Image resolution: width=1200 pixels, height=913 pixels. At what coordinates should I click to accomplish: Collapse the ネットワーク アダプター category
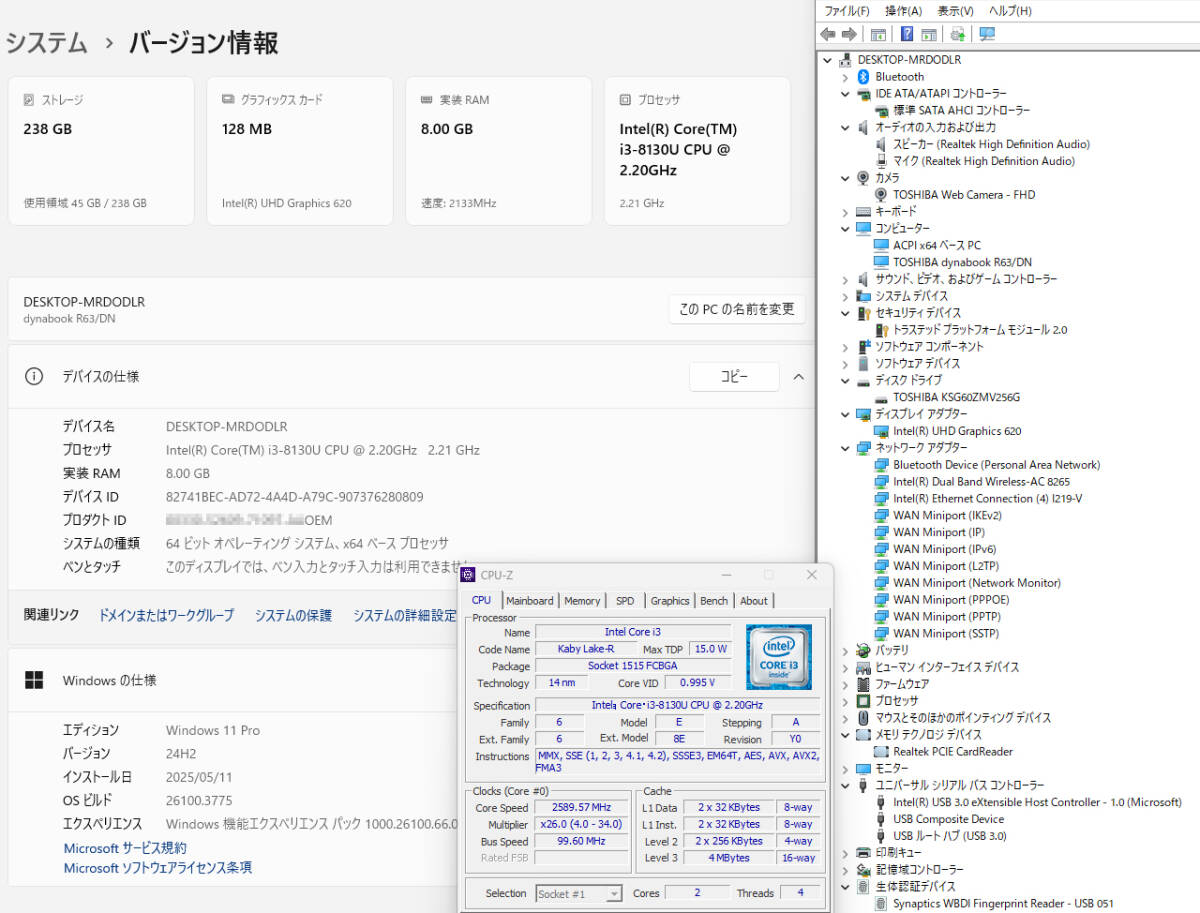click(x=846, y=448)
